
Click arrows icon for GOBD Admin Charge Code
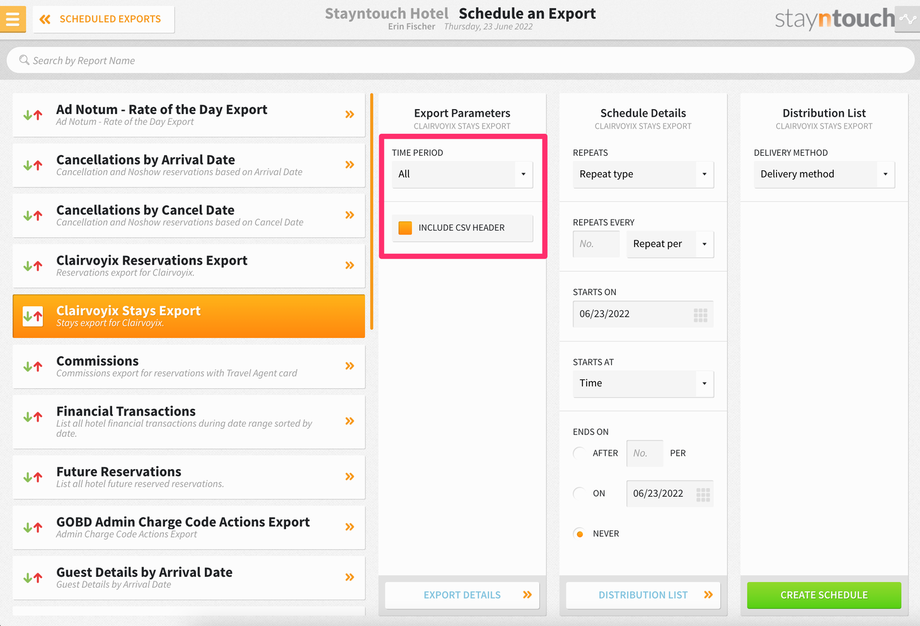[33, 527]
